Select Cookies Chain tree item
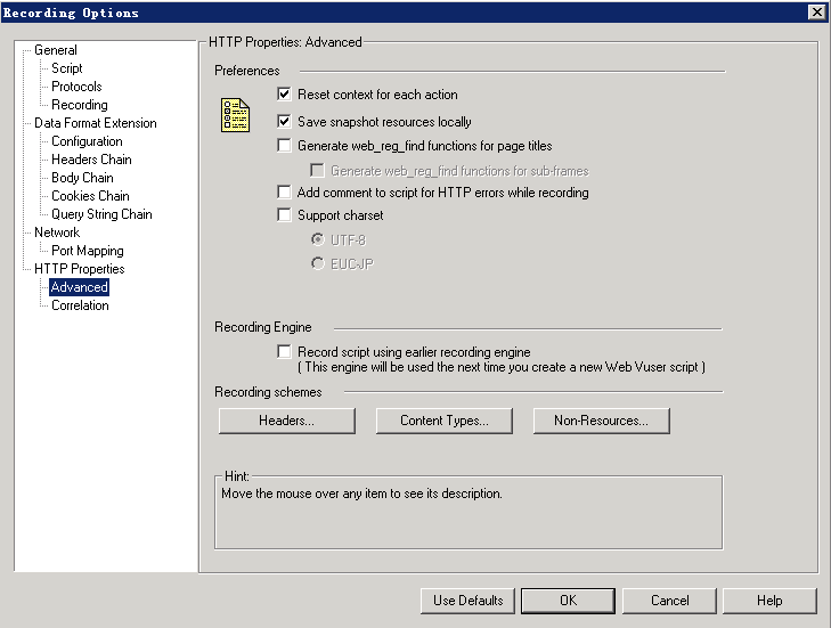 click(90, 196)
